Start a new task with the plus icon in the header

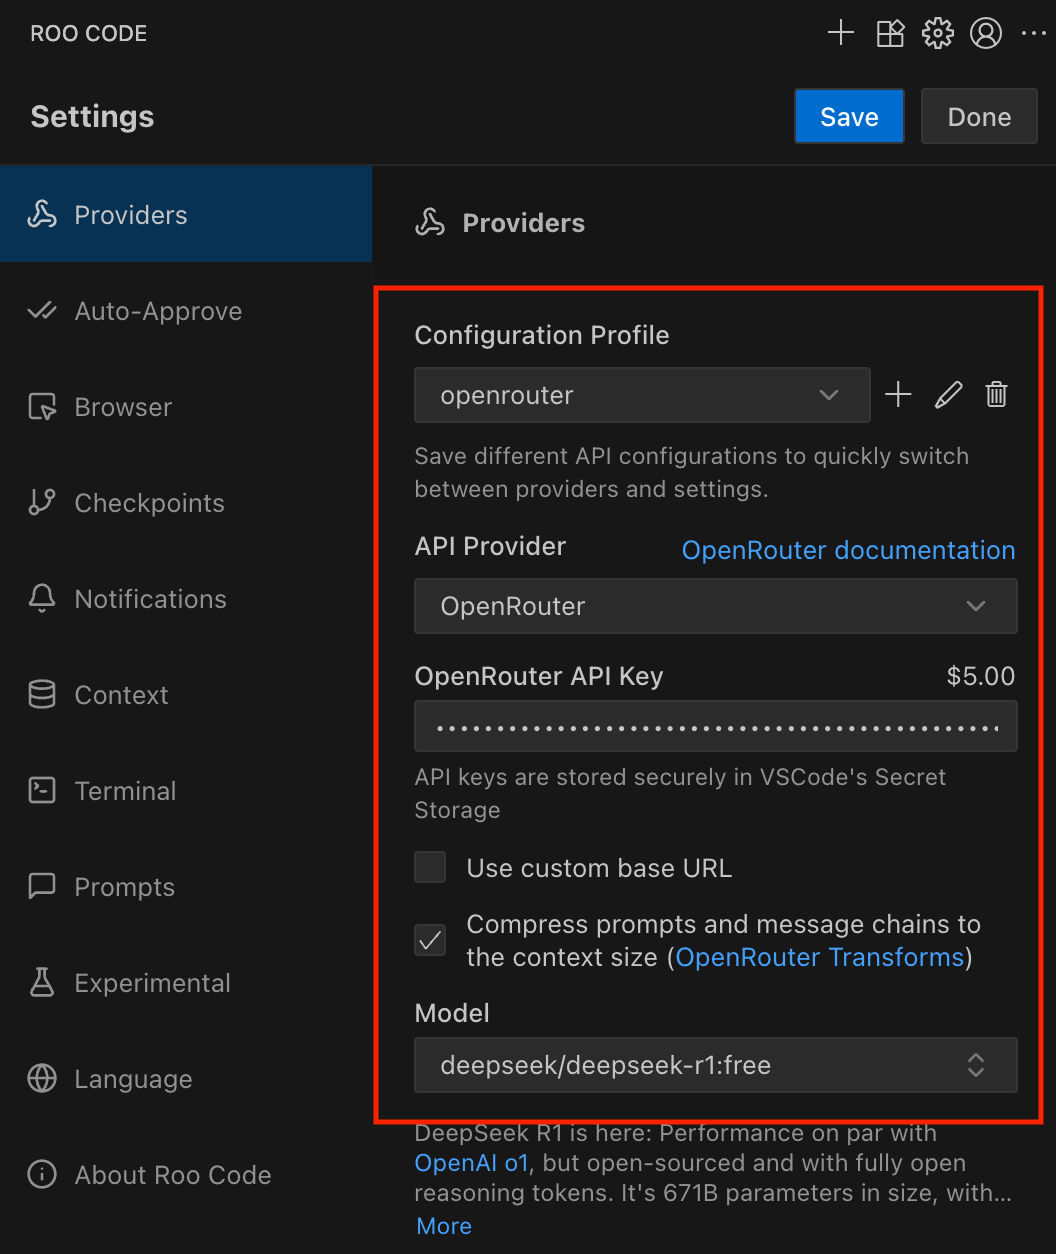tap(841, 33)
